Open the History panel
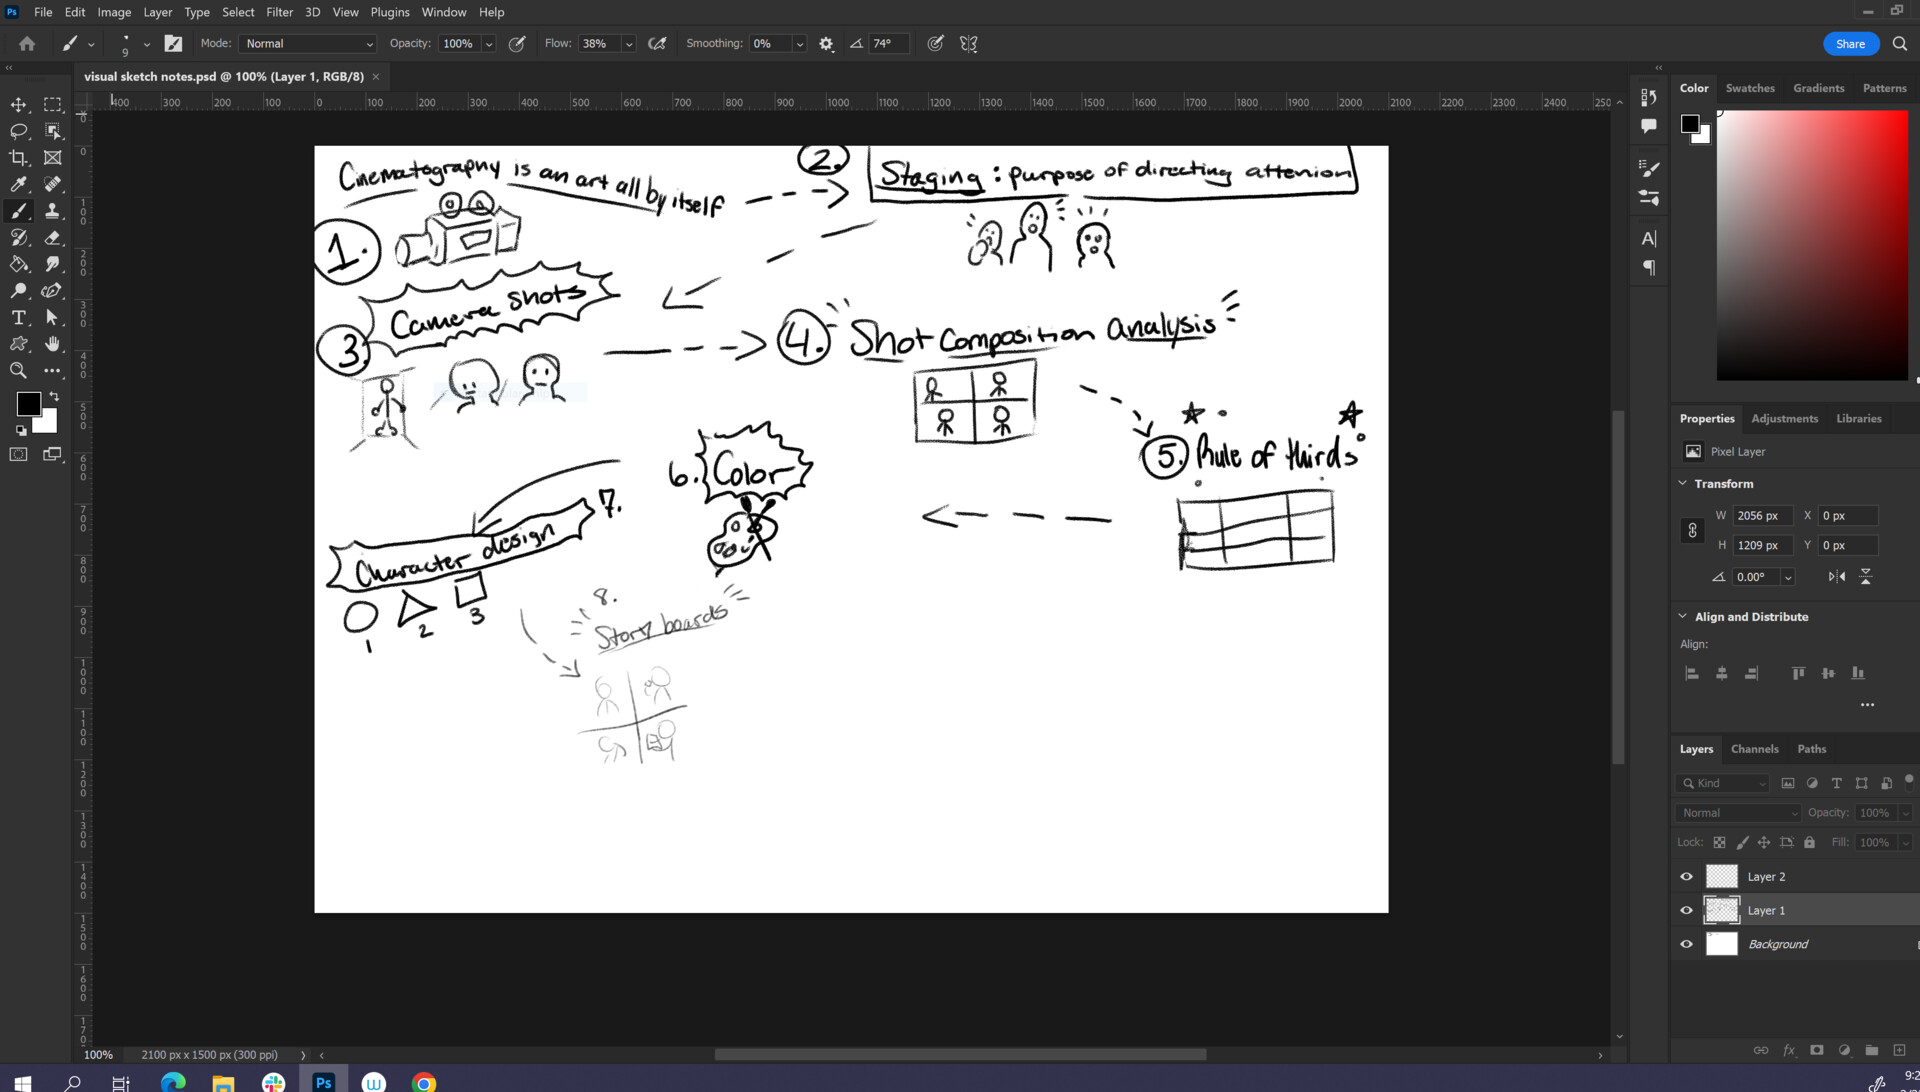This screenshot has width=1920, height=1092. pos(1648,96)
